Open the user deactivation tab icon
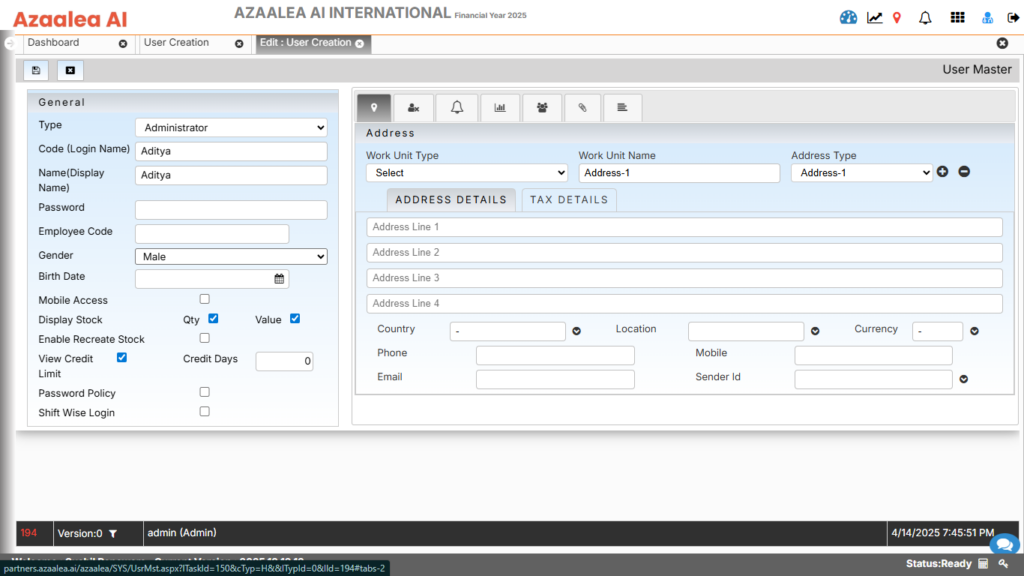Viewport: 1024px width, 576px height. click(414, 107)
